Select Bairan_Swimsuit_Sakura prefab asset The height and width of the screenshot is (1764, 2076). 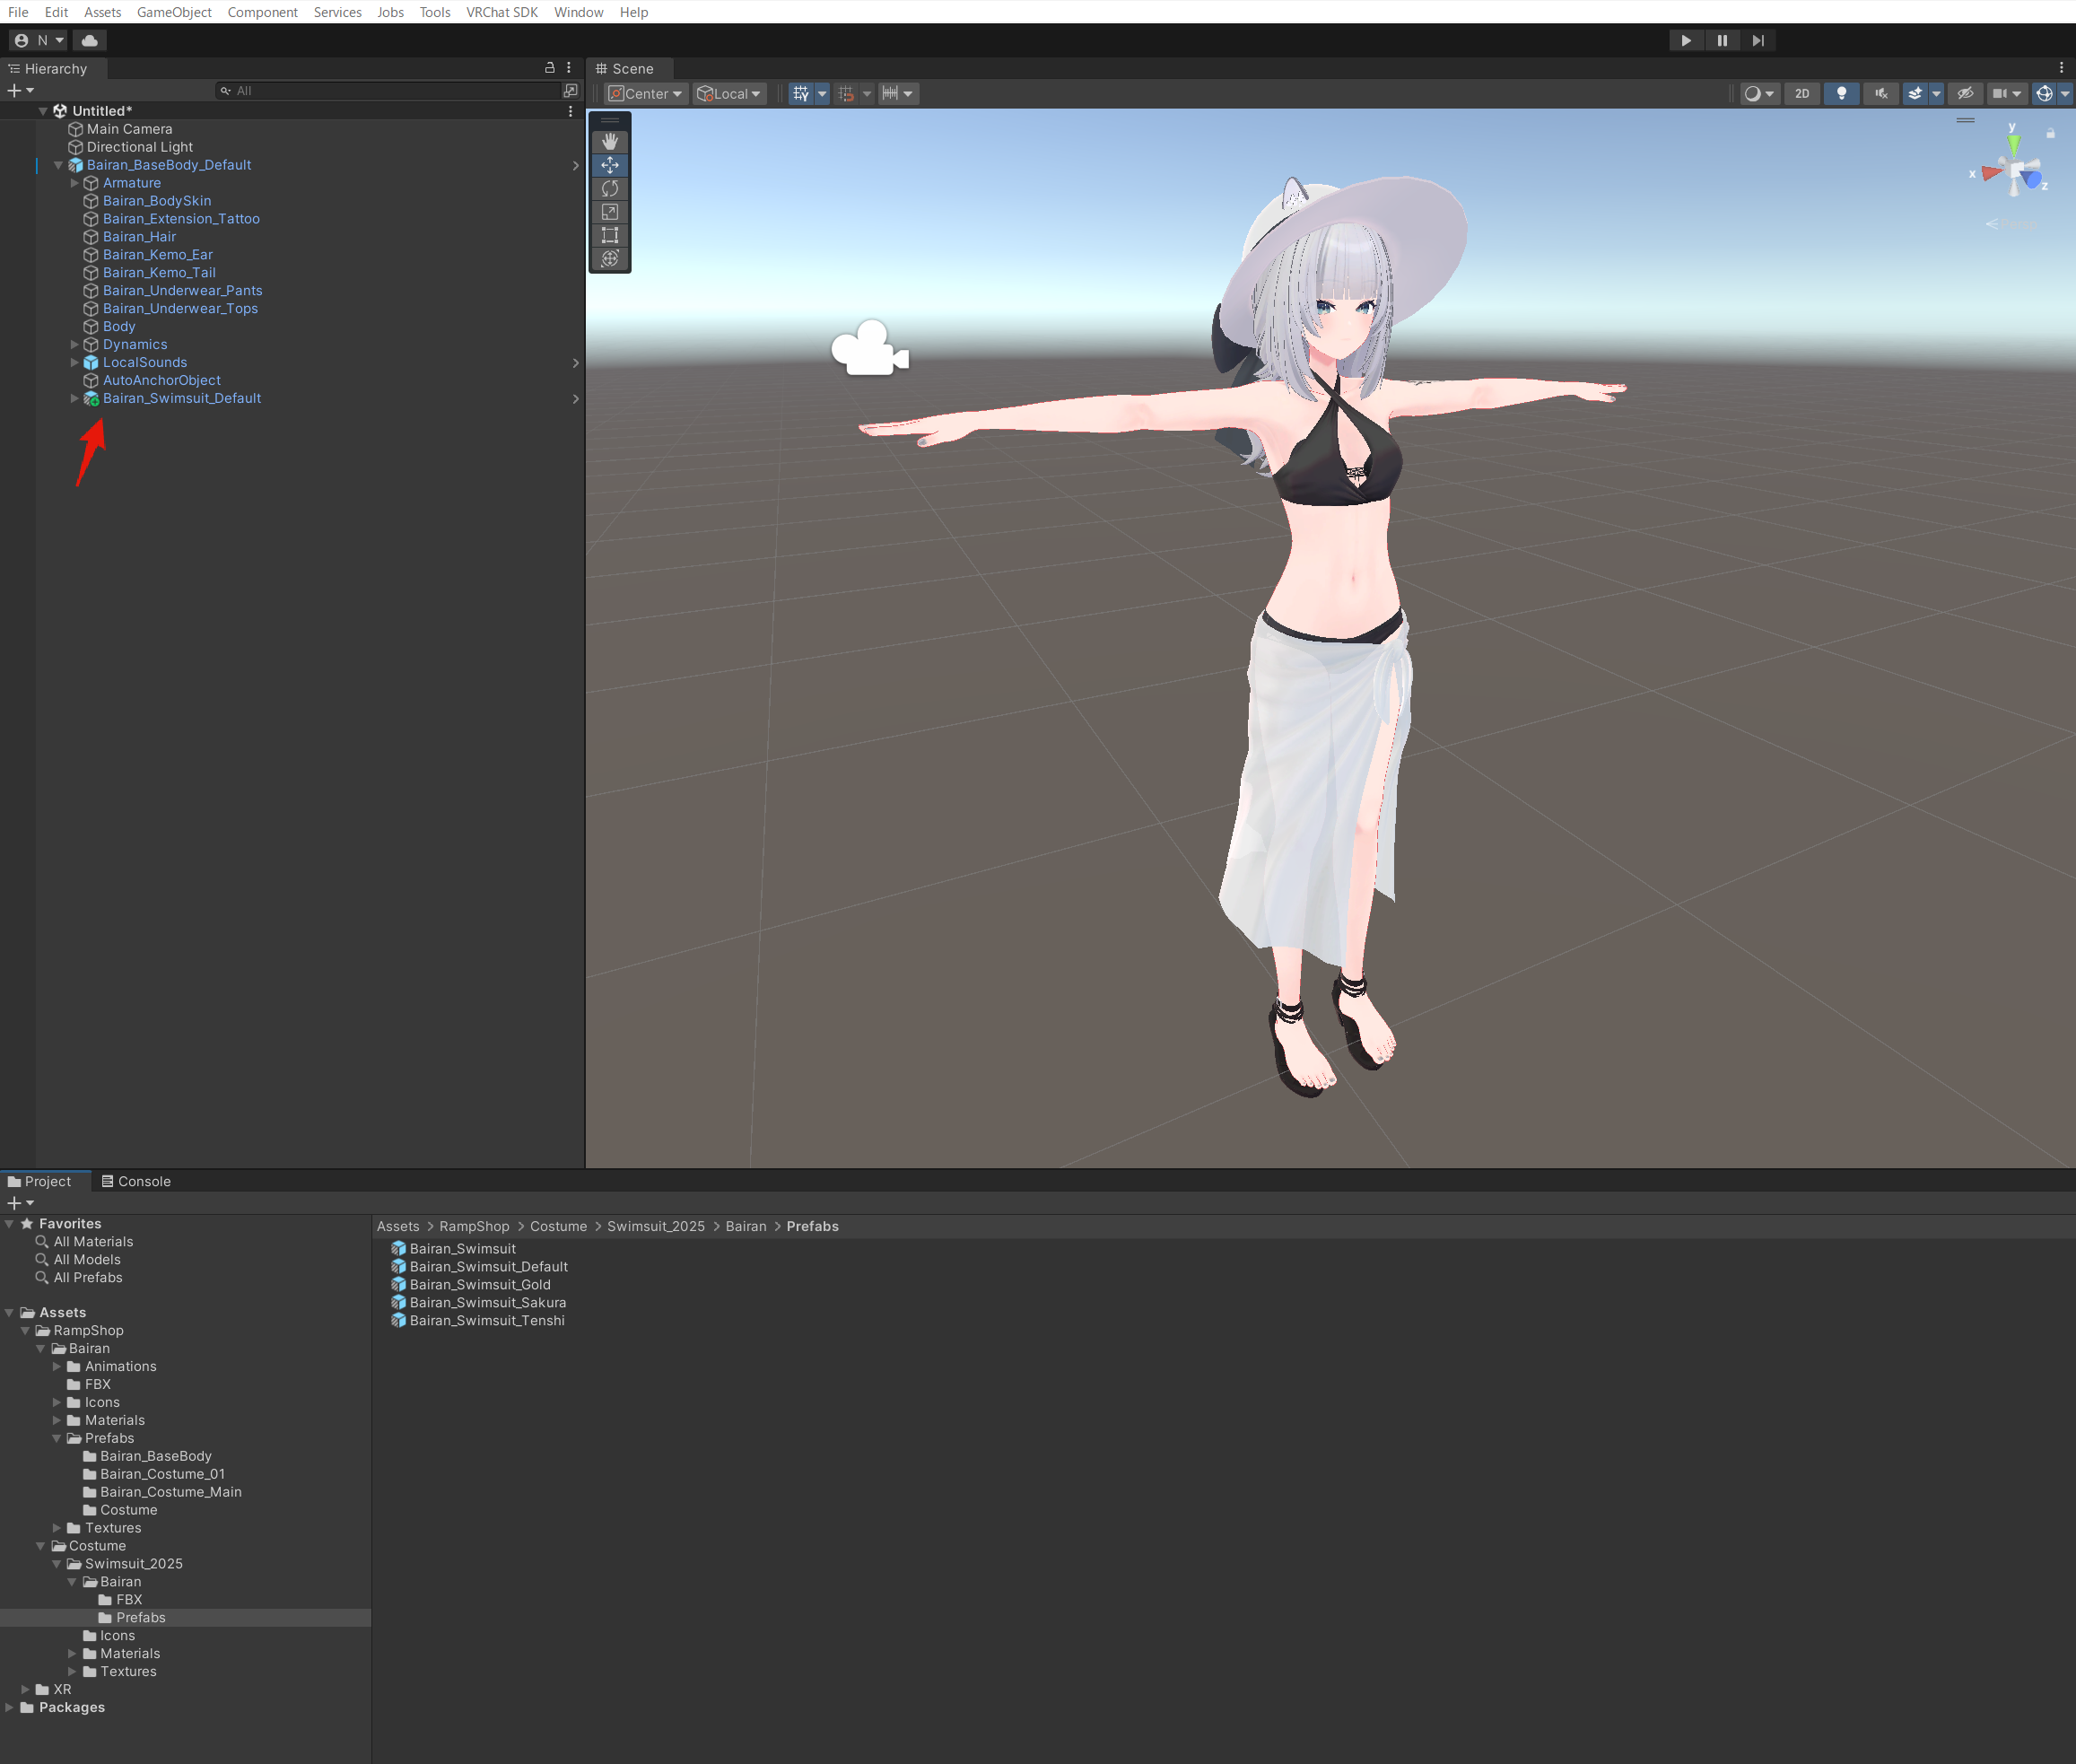click(488, 1303)
